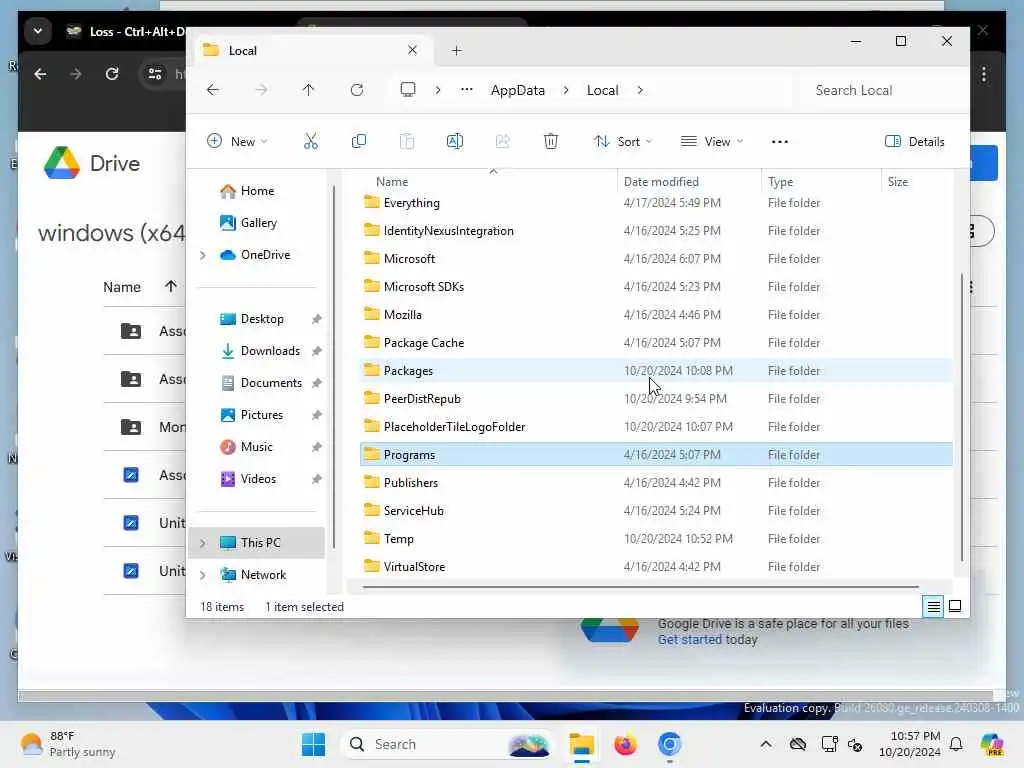
Task: Click Local in address bar
Action: [603, 90]
